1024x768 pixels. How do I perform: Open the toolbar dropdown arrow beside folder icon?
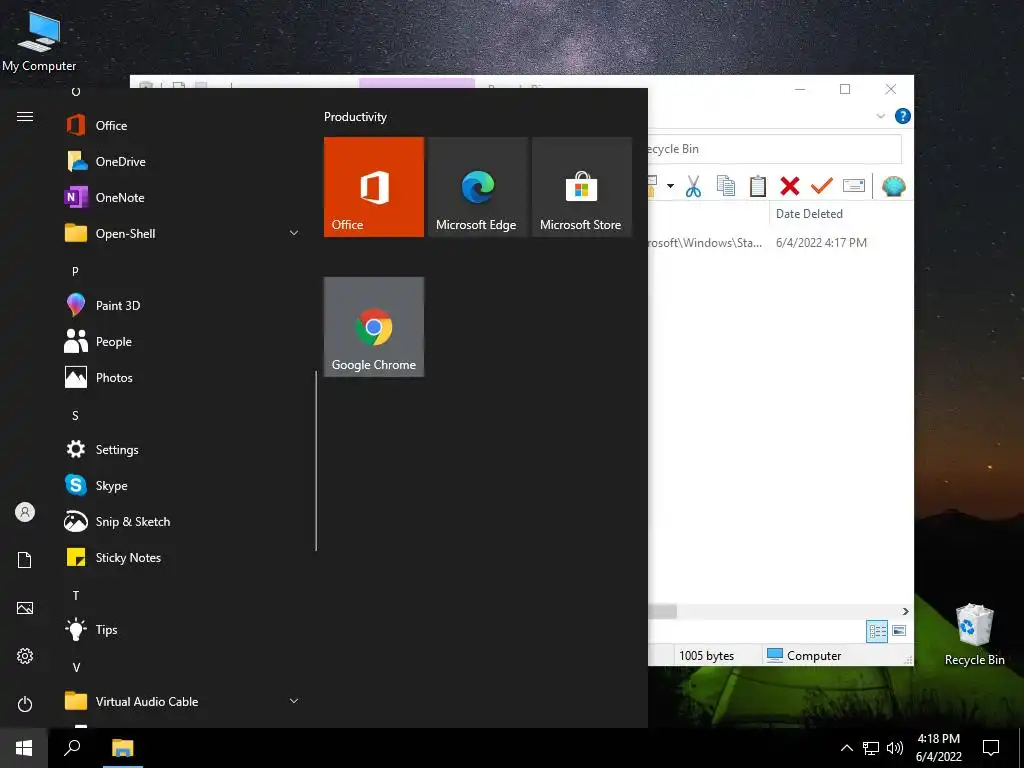click(670, 186)
